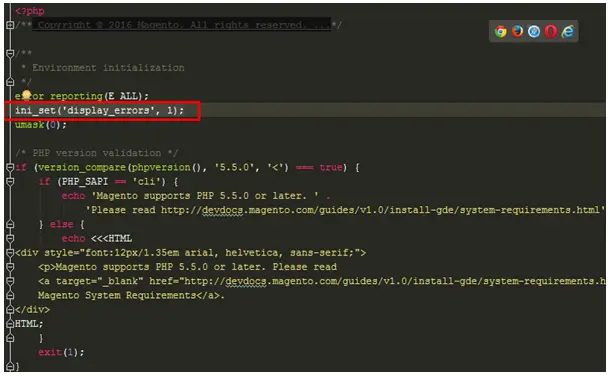The image size is (614, 376).
Task: Toggle fold marker beside the <a target line
Action: coord(10,281)
